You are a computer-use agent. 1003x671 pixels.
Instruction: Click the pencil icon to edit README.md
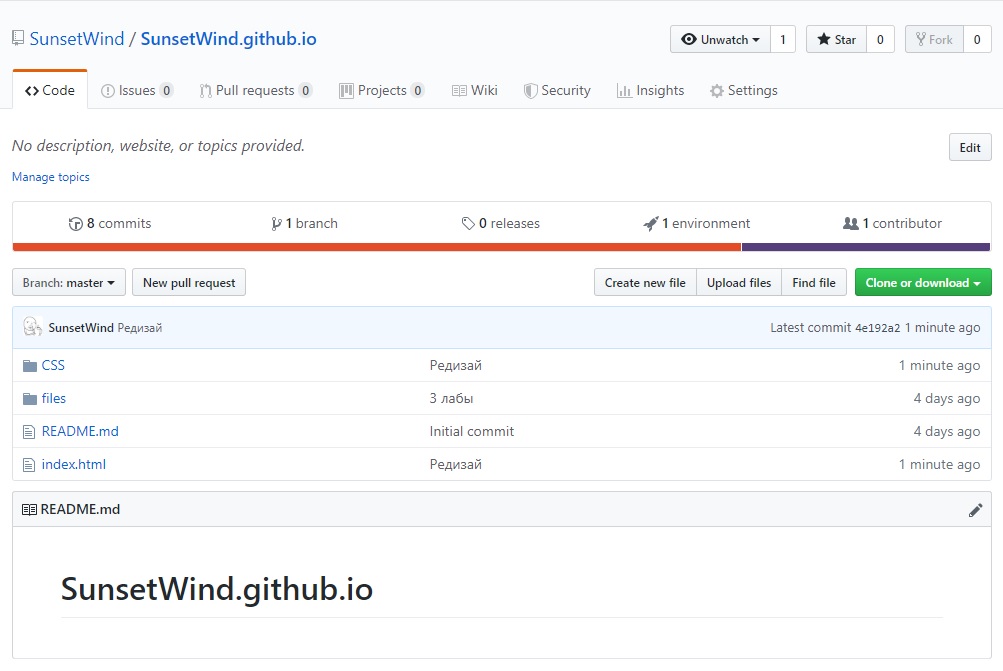click(x=975, y=510)
